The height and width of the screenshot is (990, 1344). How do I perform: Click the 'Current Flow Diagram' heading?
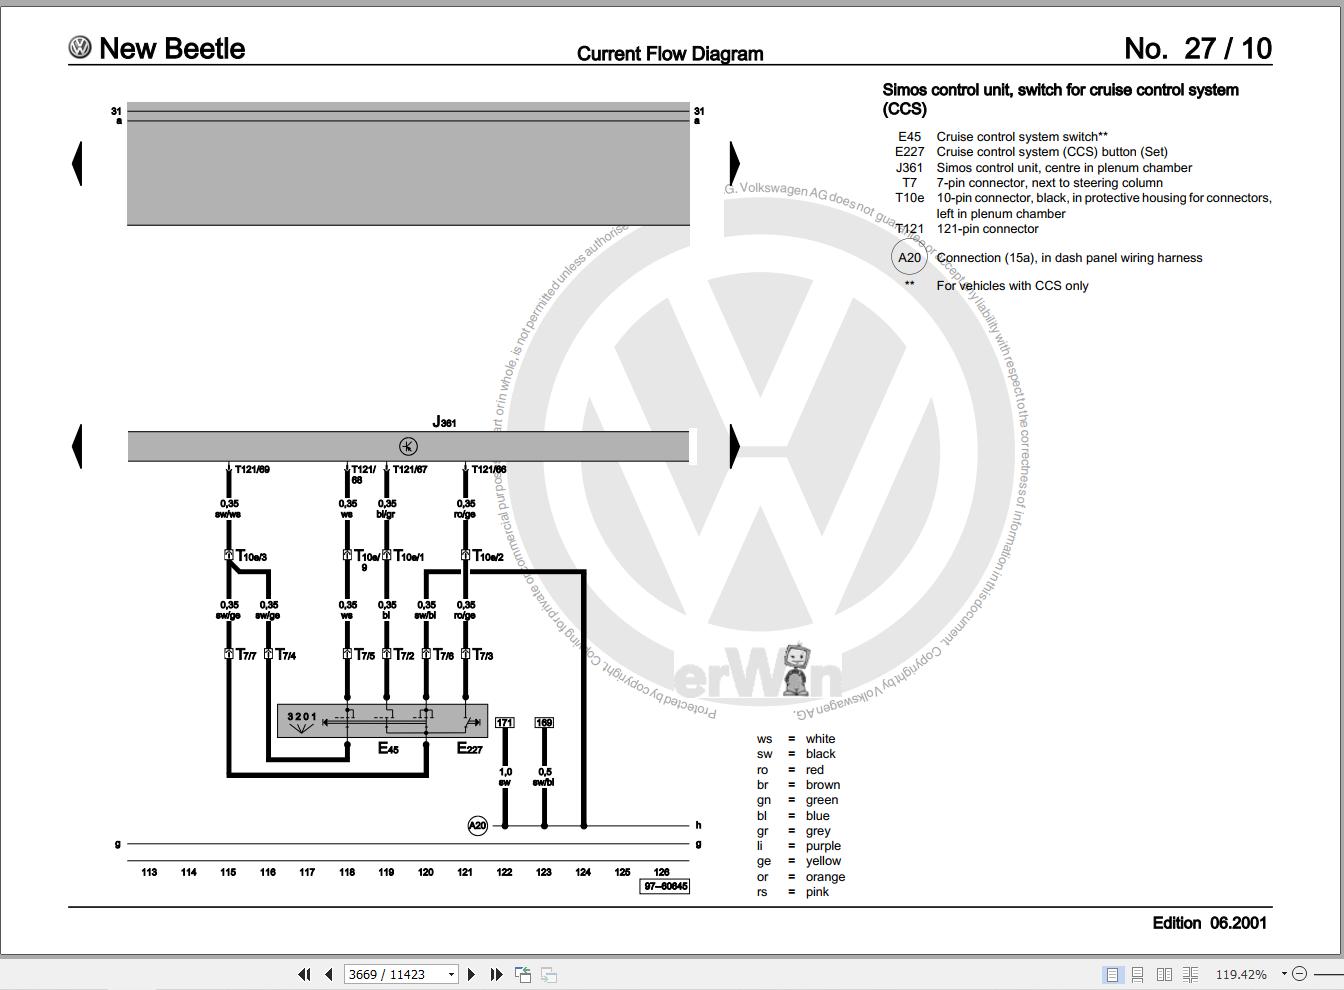coord(670,54)
